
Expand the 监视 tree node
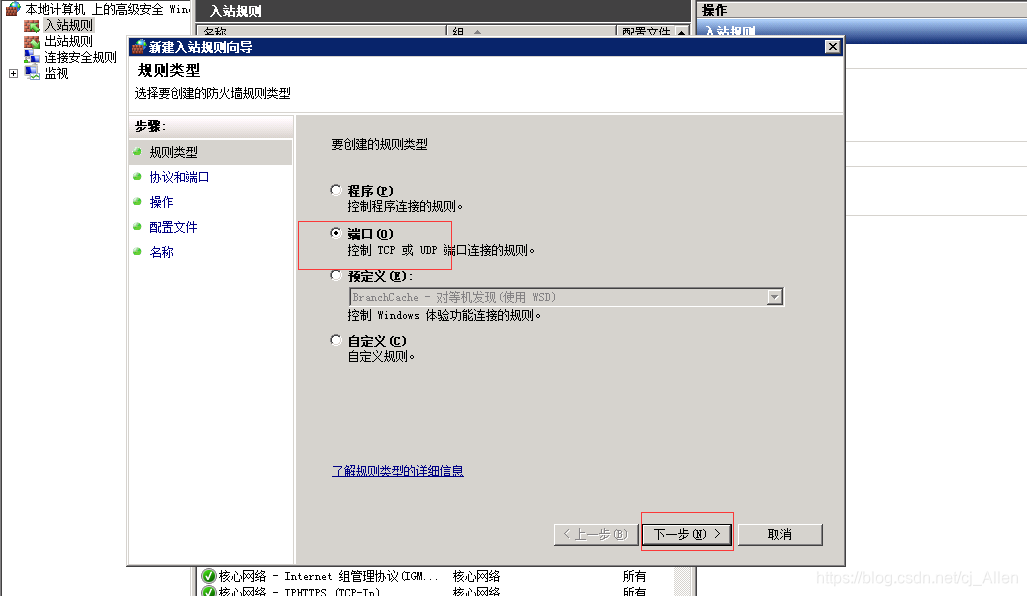[13, 73]
